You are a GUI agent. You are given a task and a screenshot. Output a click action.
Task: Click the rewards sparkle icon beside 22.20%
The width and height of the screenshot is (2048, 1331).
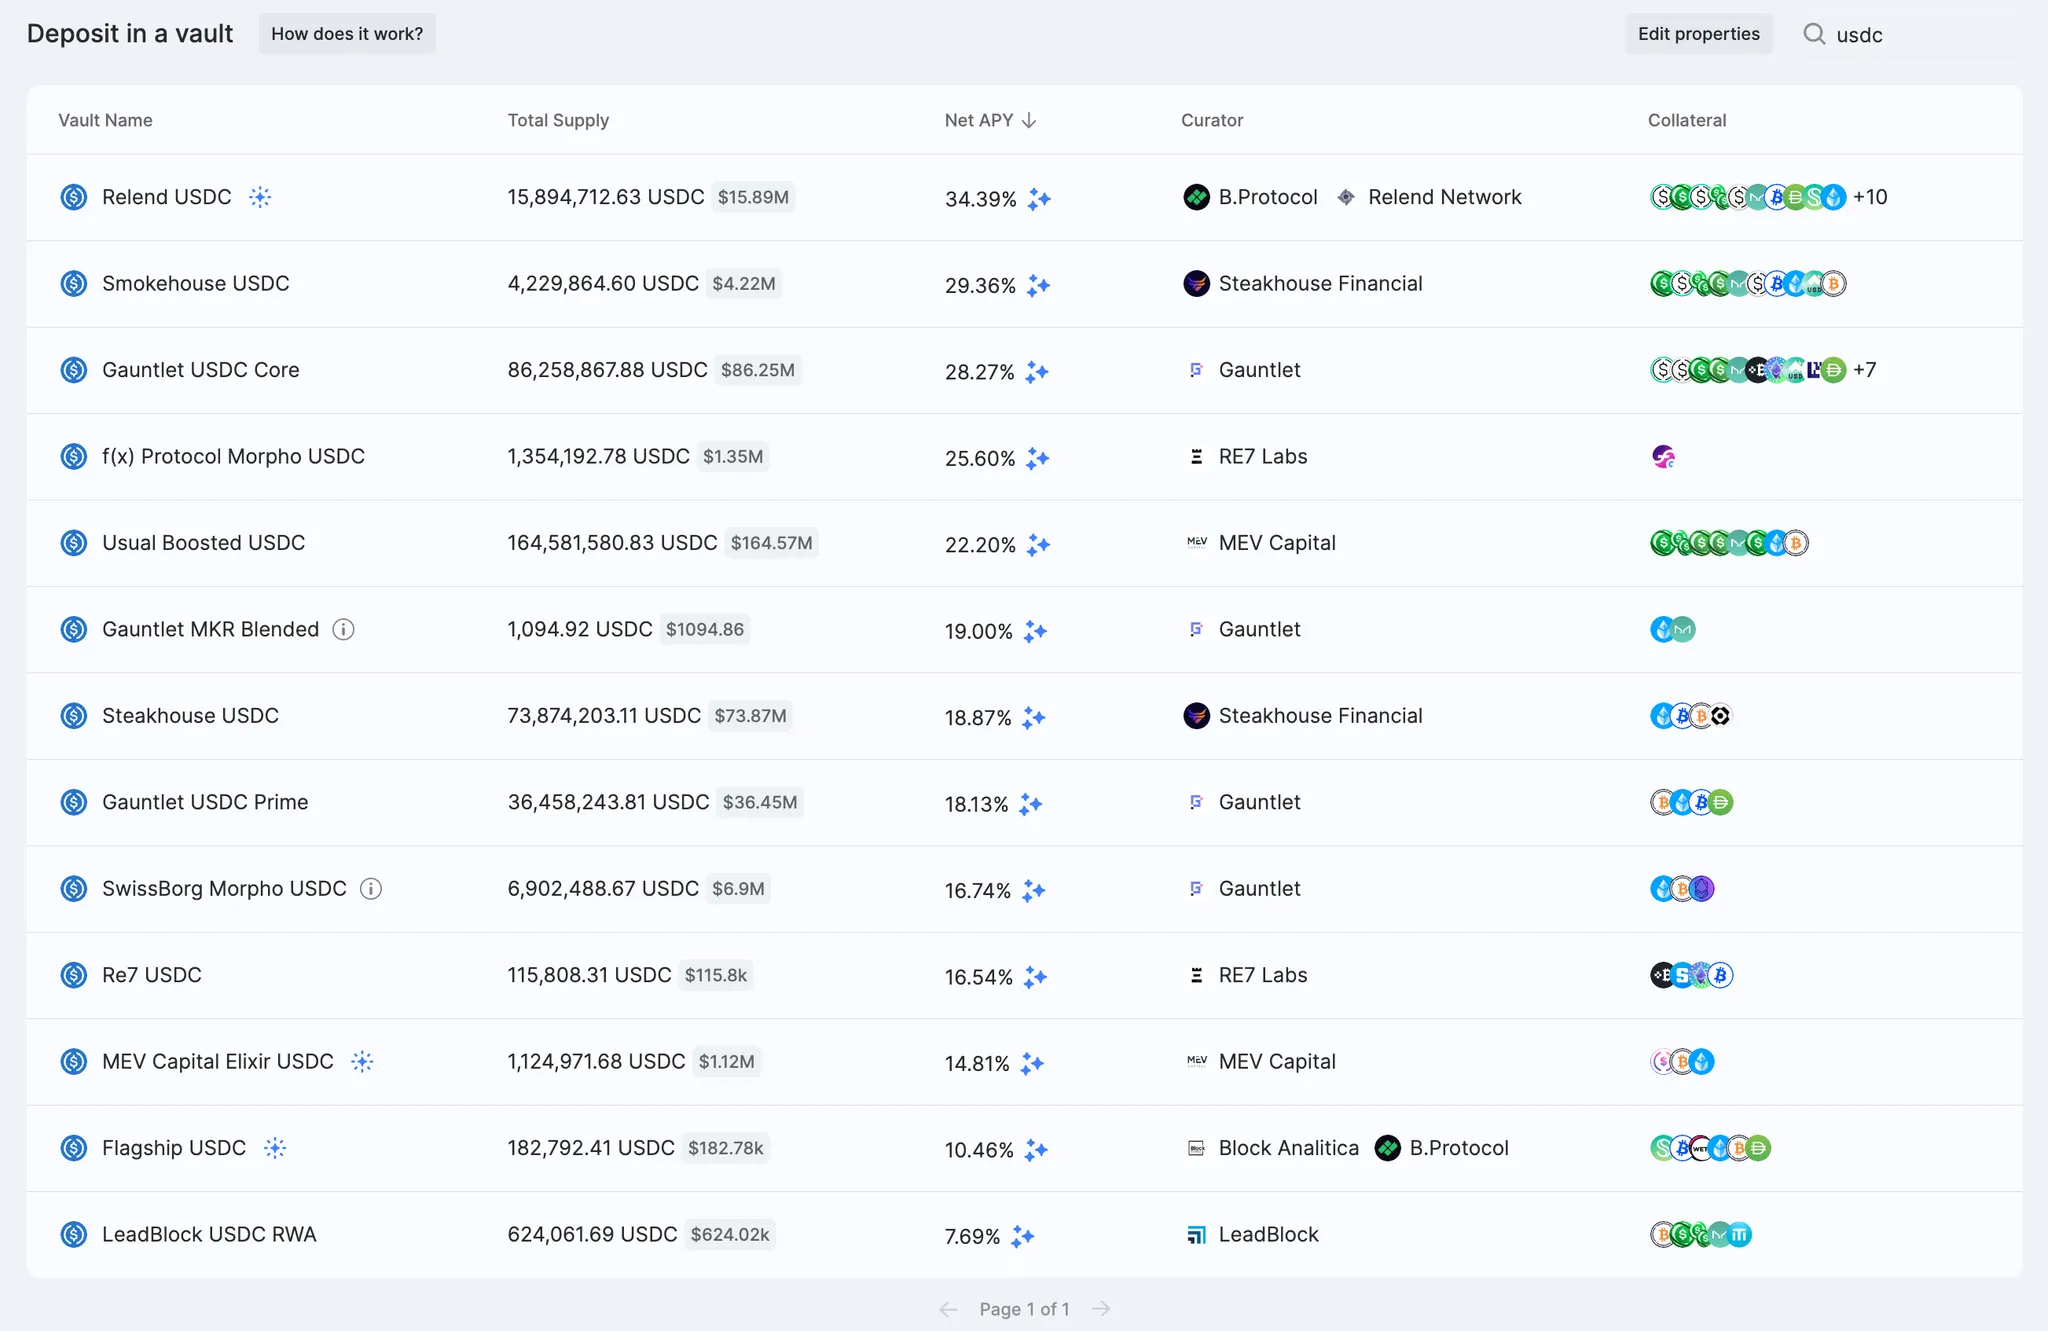1038,545
